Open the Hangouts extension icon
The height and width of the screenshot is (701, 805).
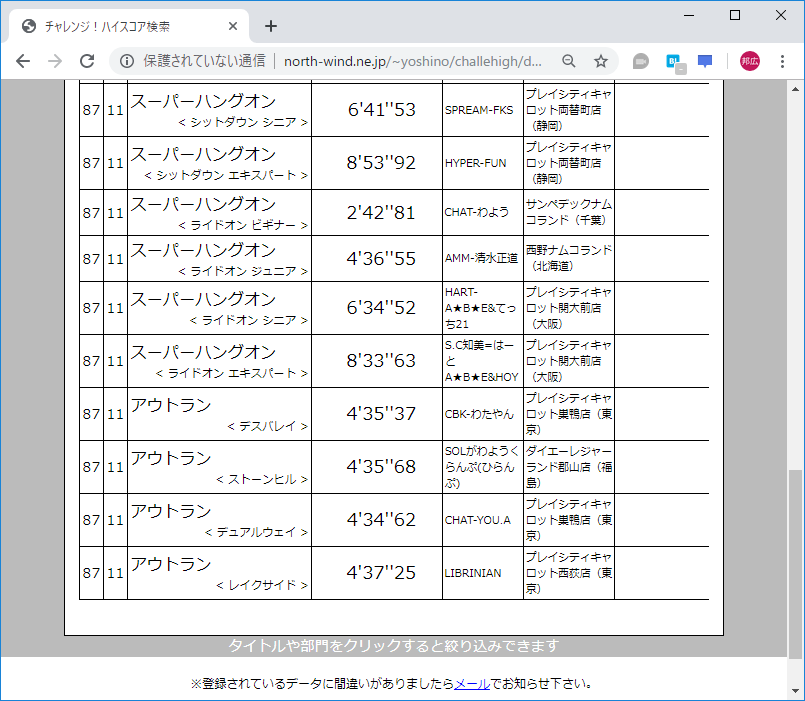click(639, 61)
